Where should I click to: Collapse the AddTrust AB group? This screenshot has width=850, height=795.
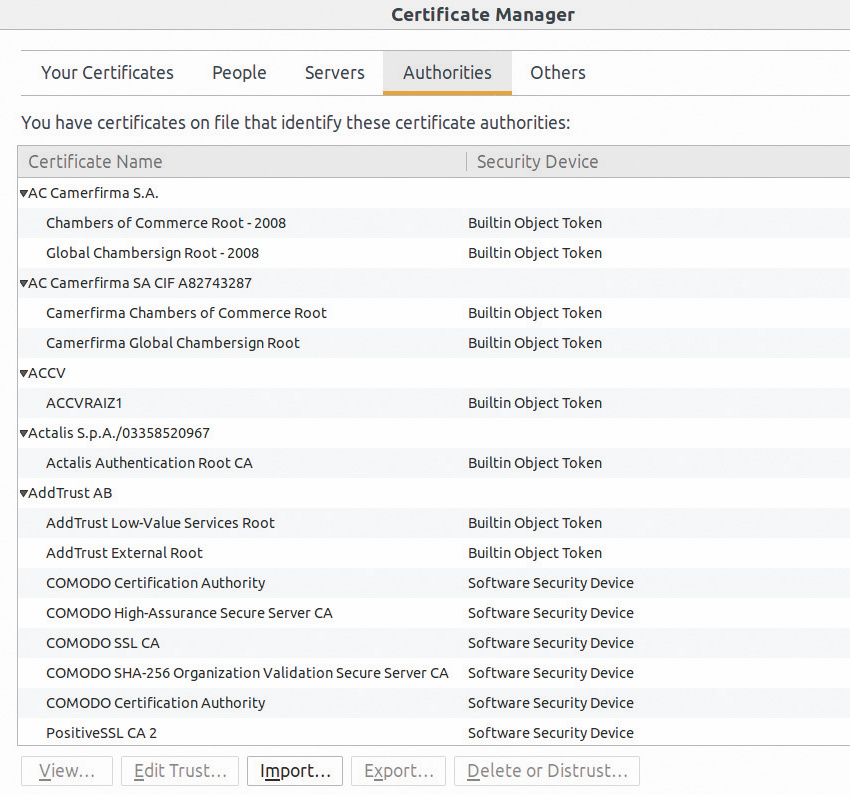tap(24, 493)
